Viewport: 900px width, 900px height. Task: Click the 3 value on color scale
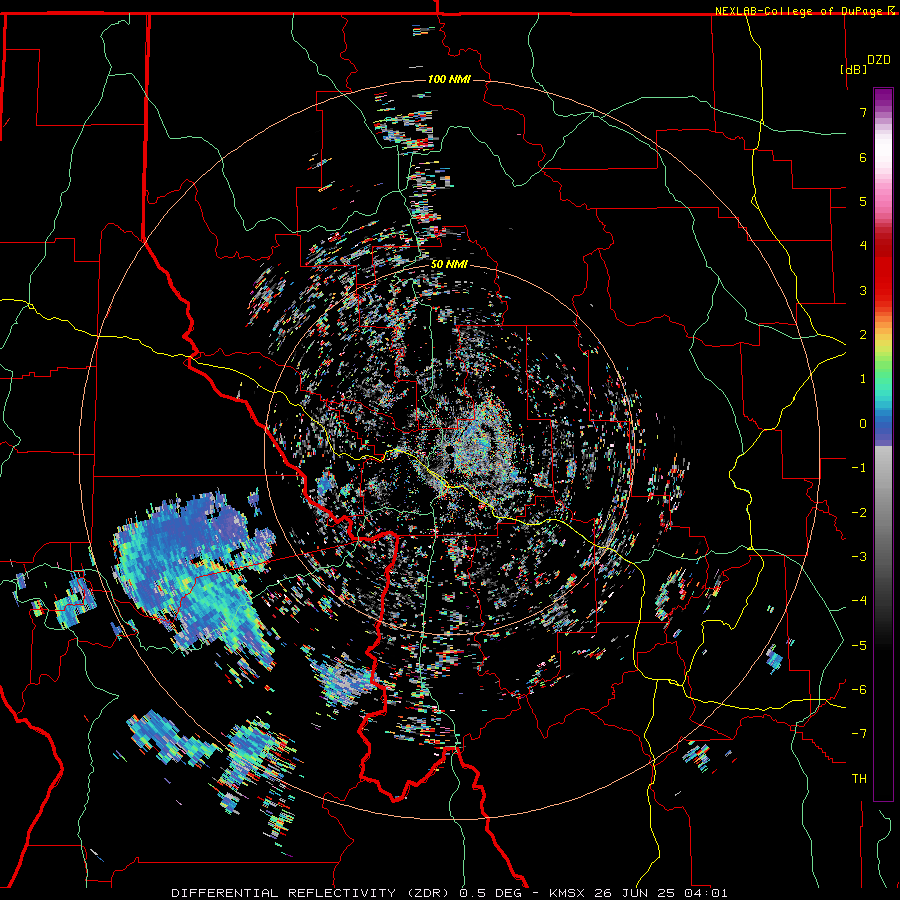863,290
